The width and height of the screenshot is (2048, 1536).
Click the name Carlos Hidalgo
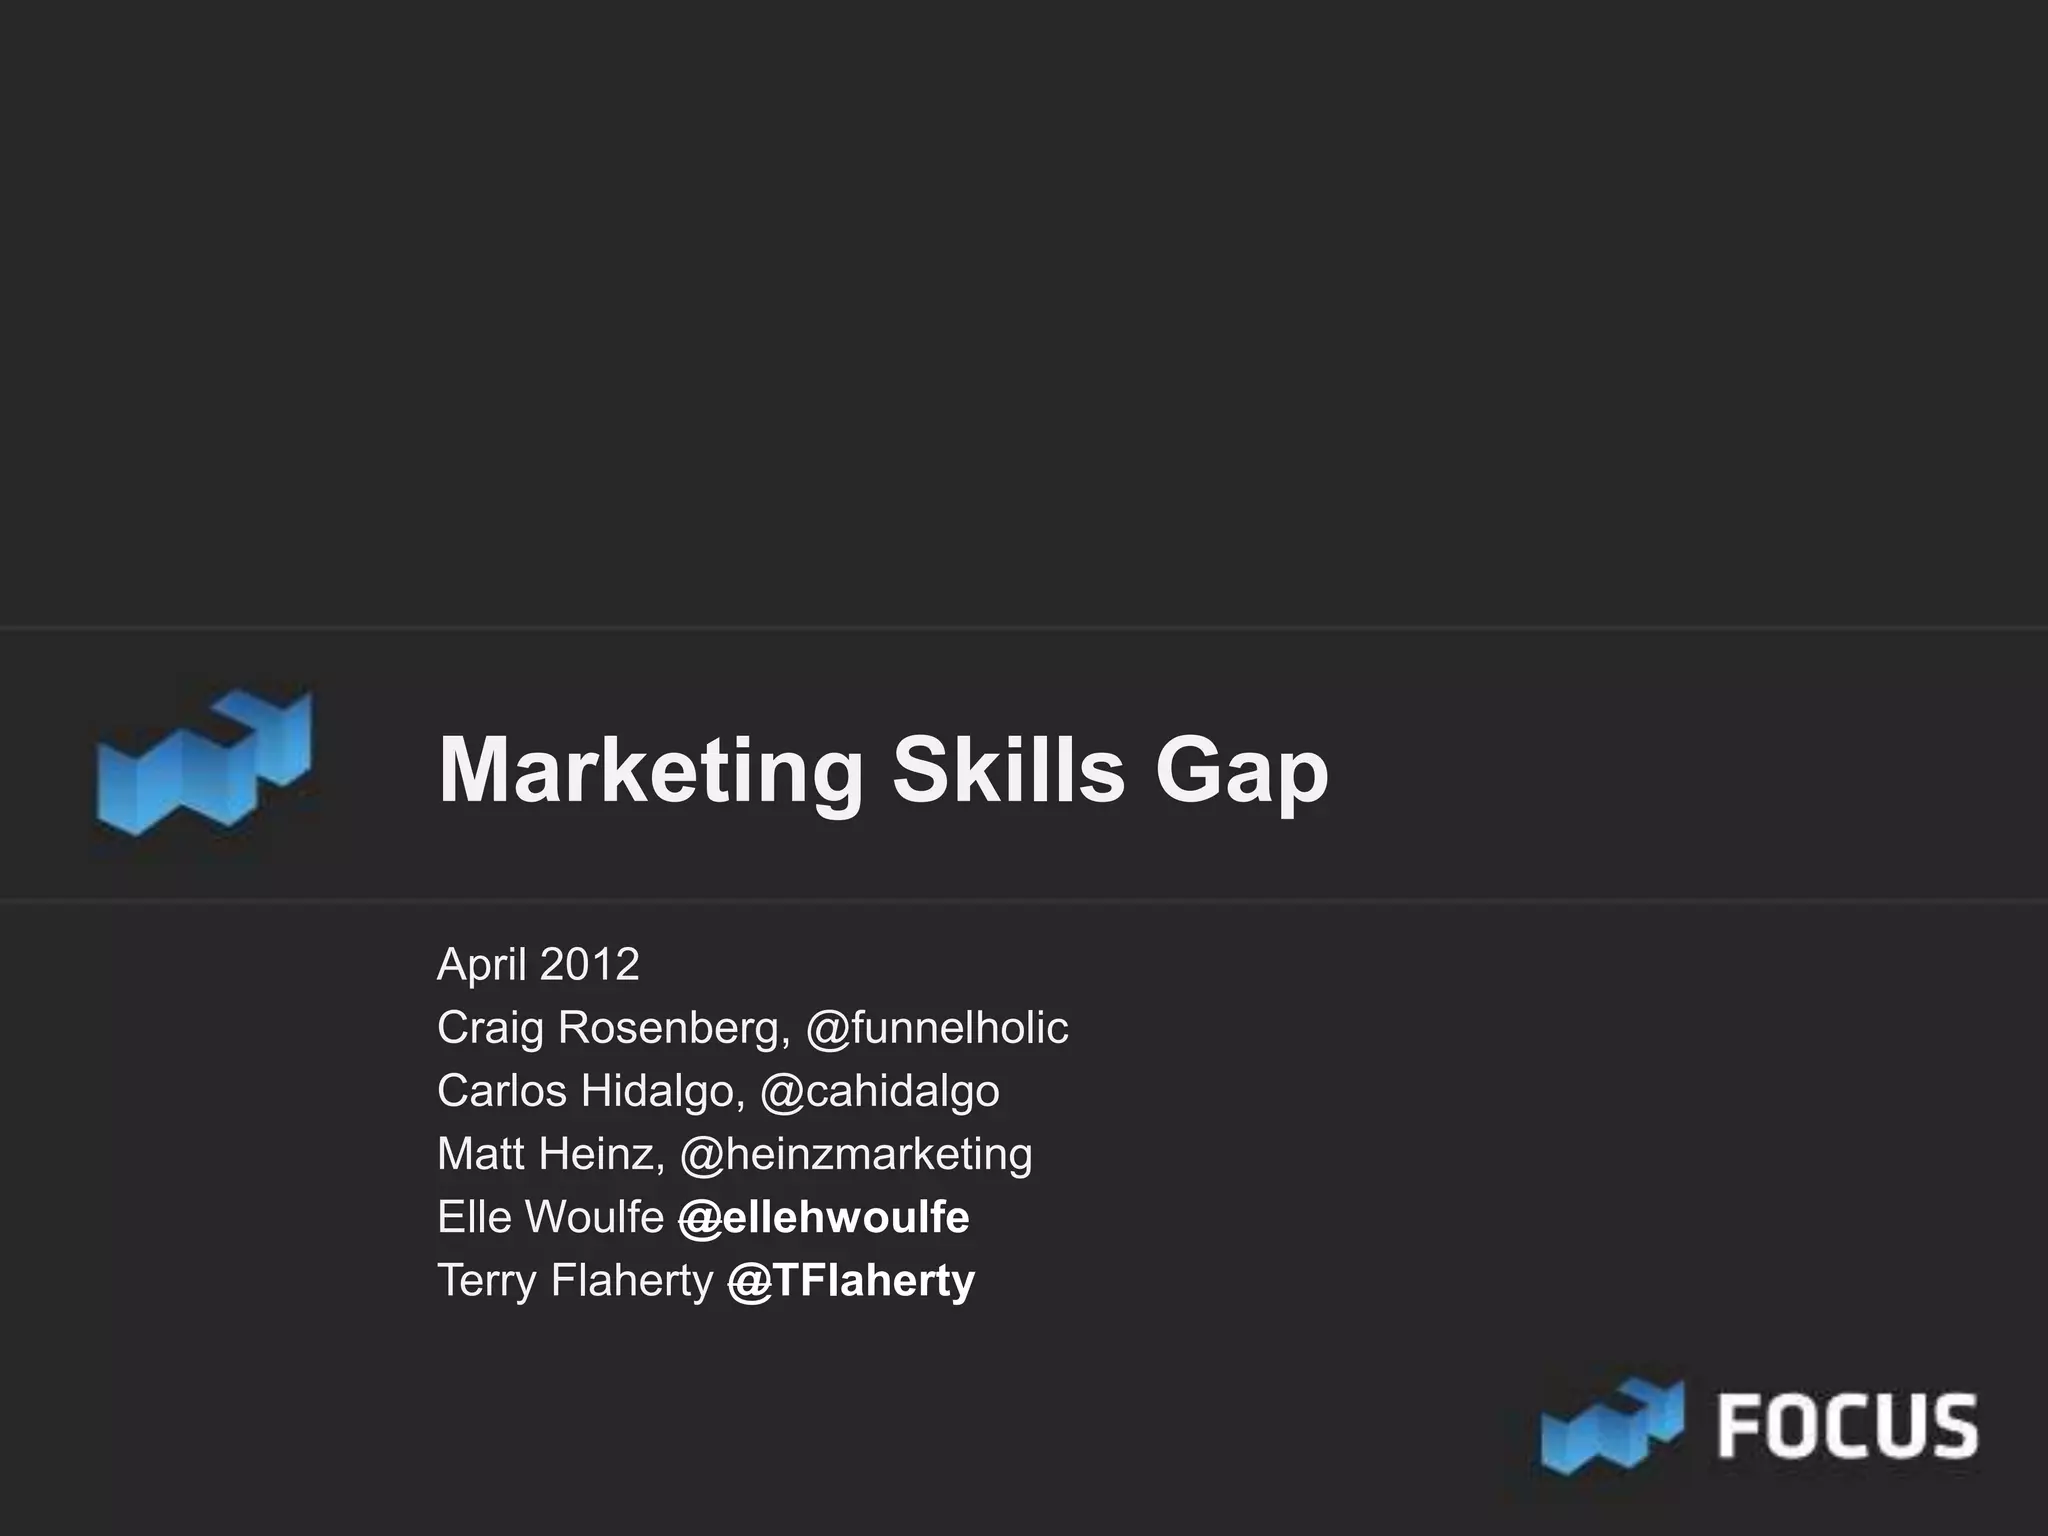coord(590,1091)
